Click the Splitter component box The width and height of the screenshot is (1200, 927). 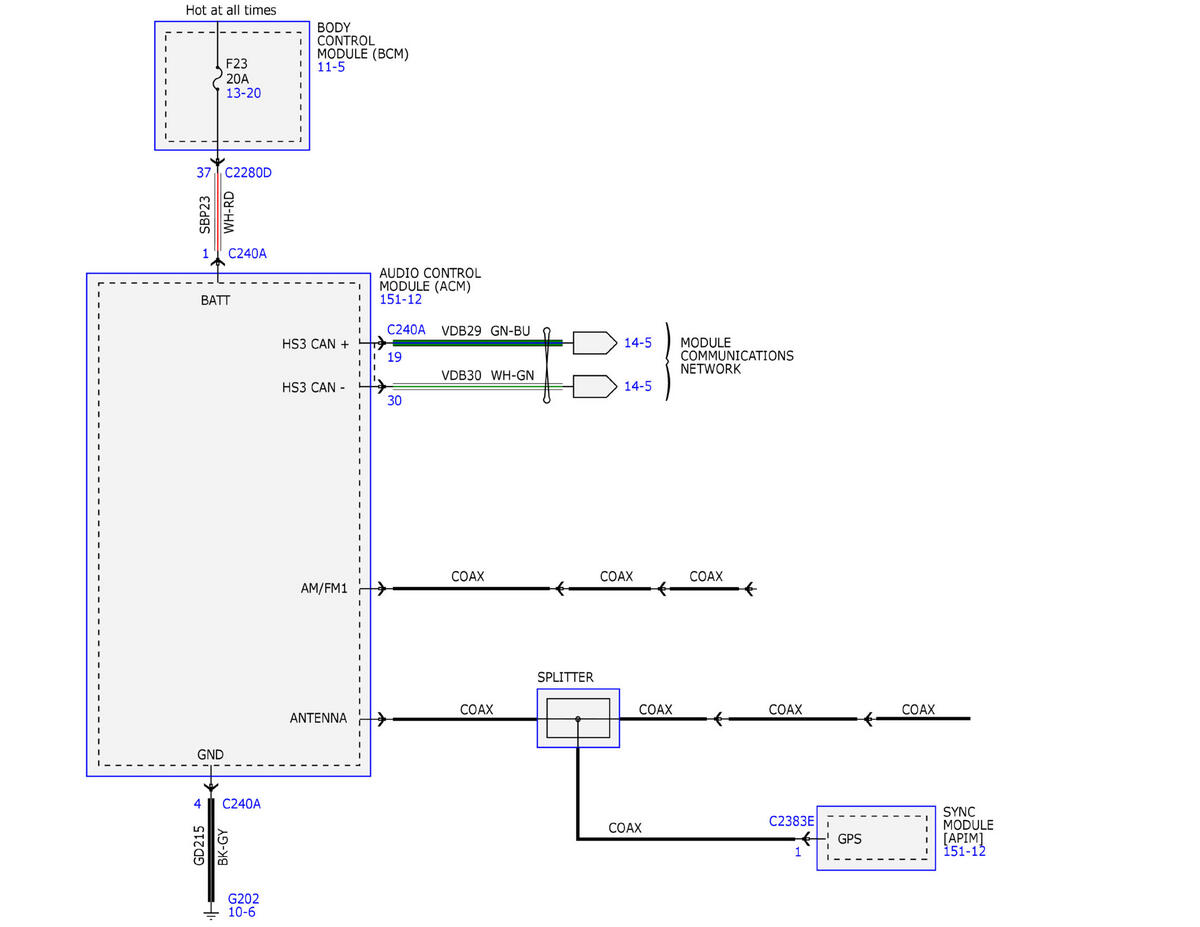click(x=578, y=718)
